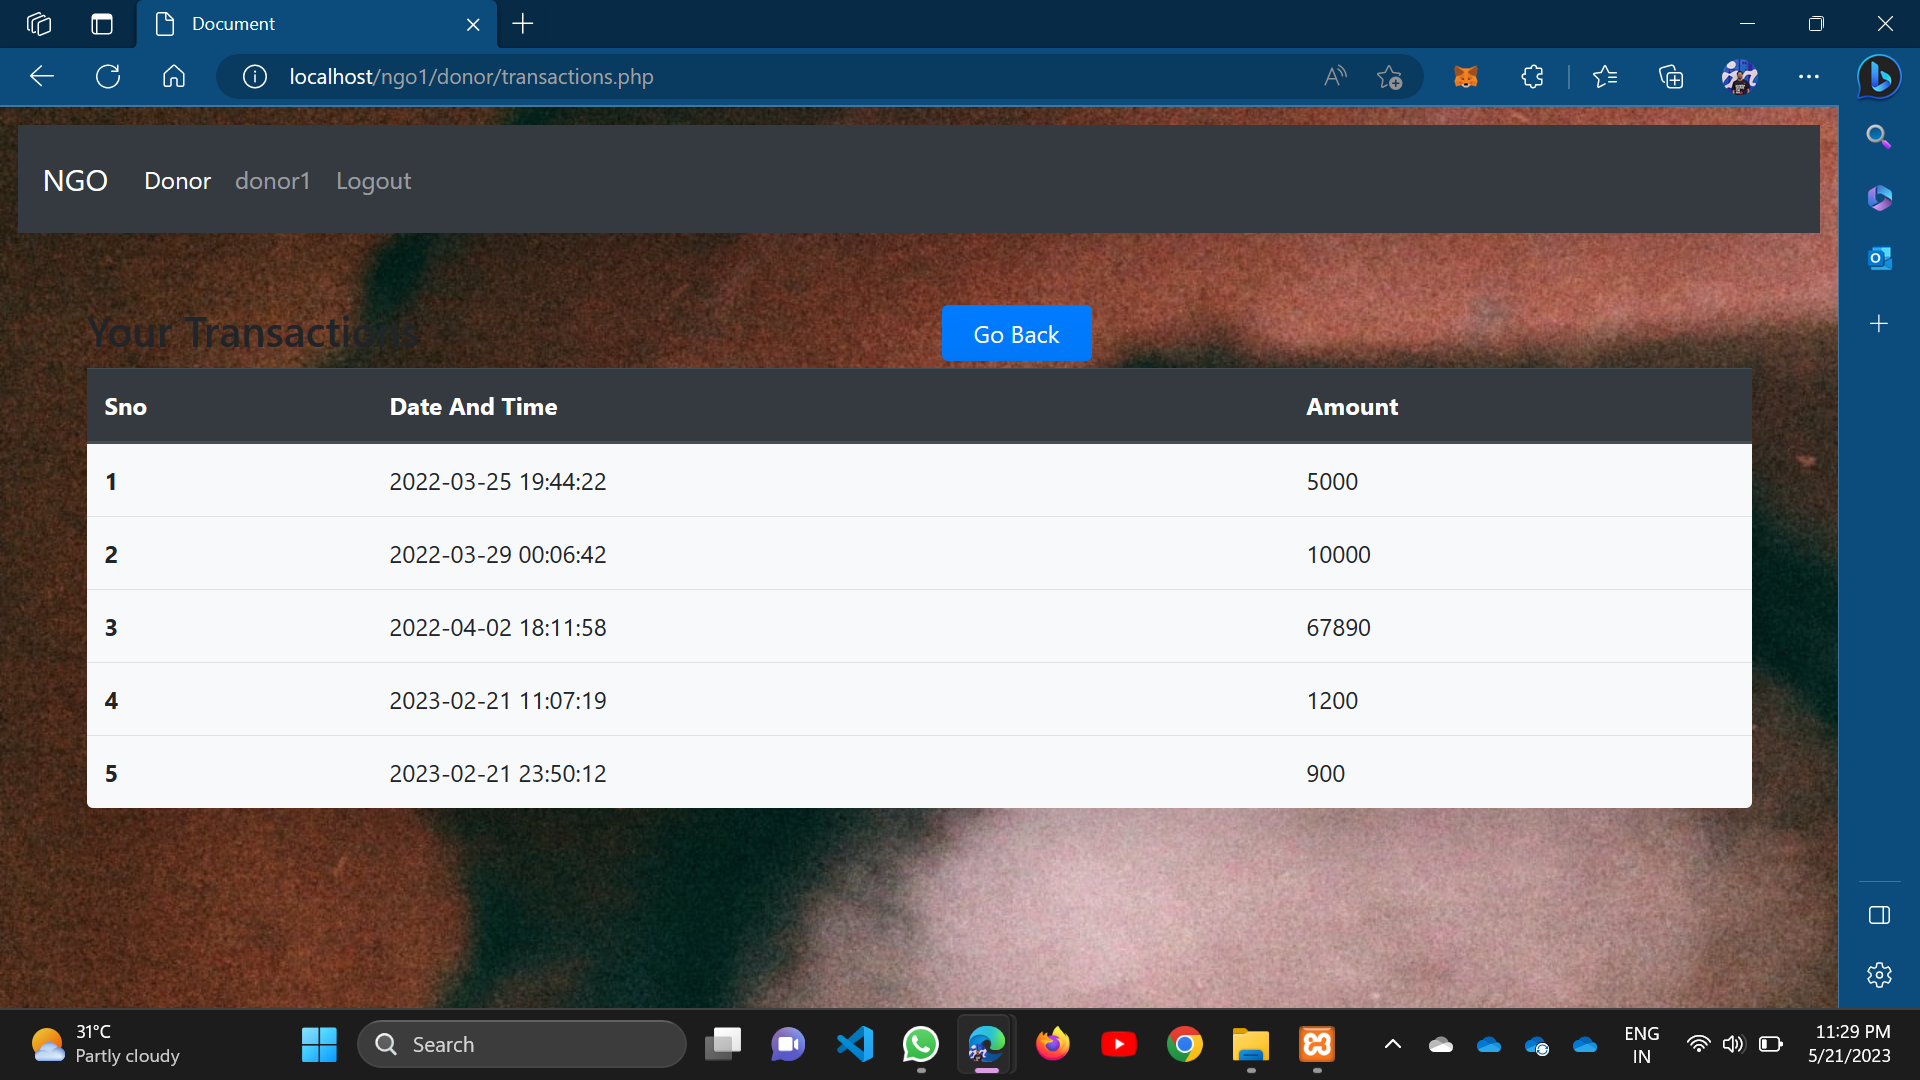1920x1080 pixels.
Task: Reload the transactions page
Action: [108, 76]
